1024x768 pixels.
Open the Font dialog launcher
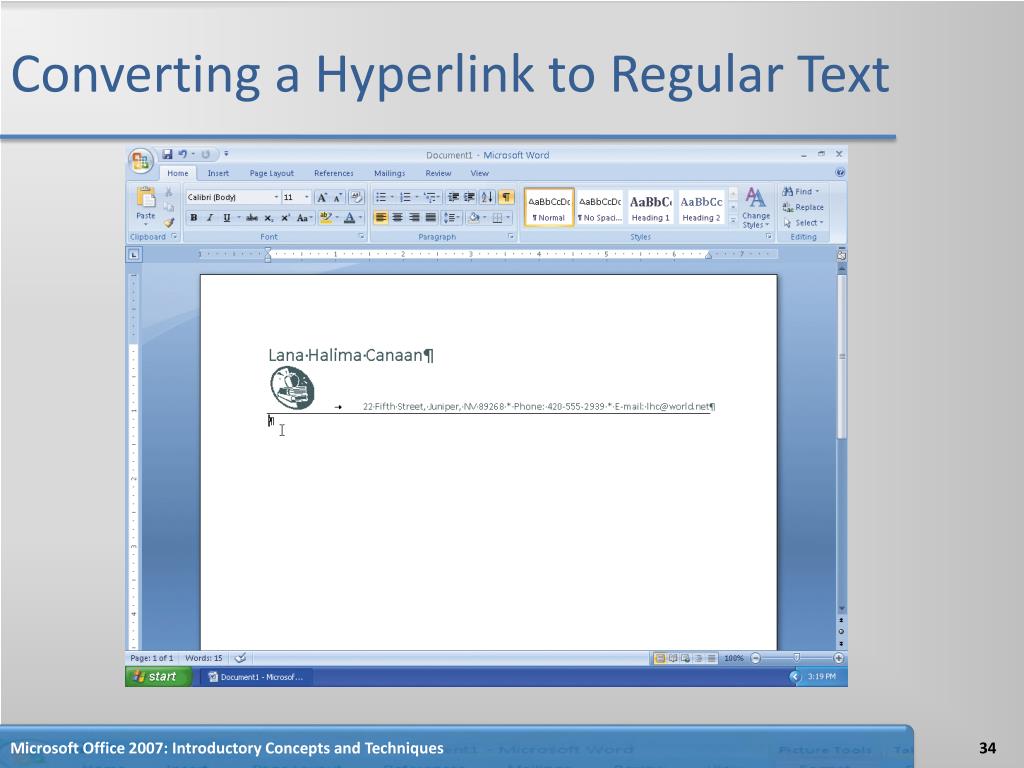pos(361,236)
